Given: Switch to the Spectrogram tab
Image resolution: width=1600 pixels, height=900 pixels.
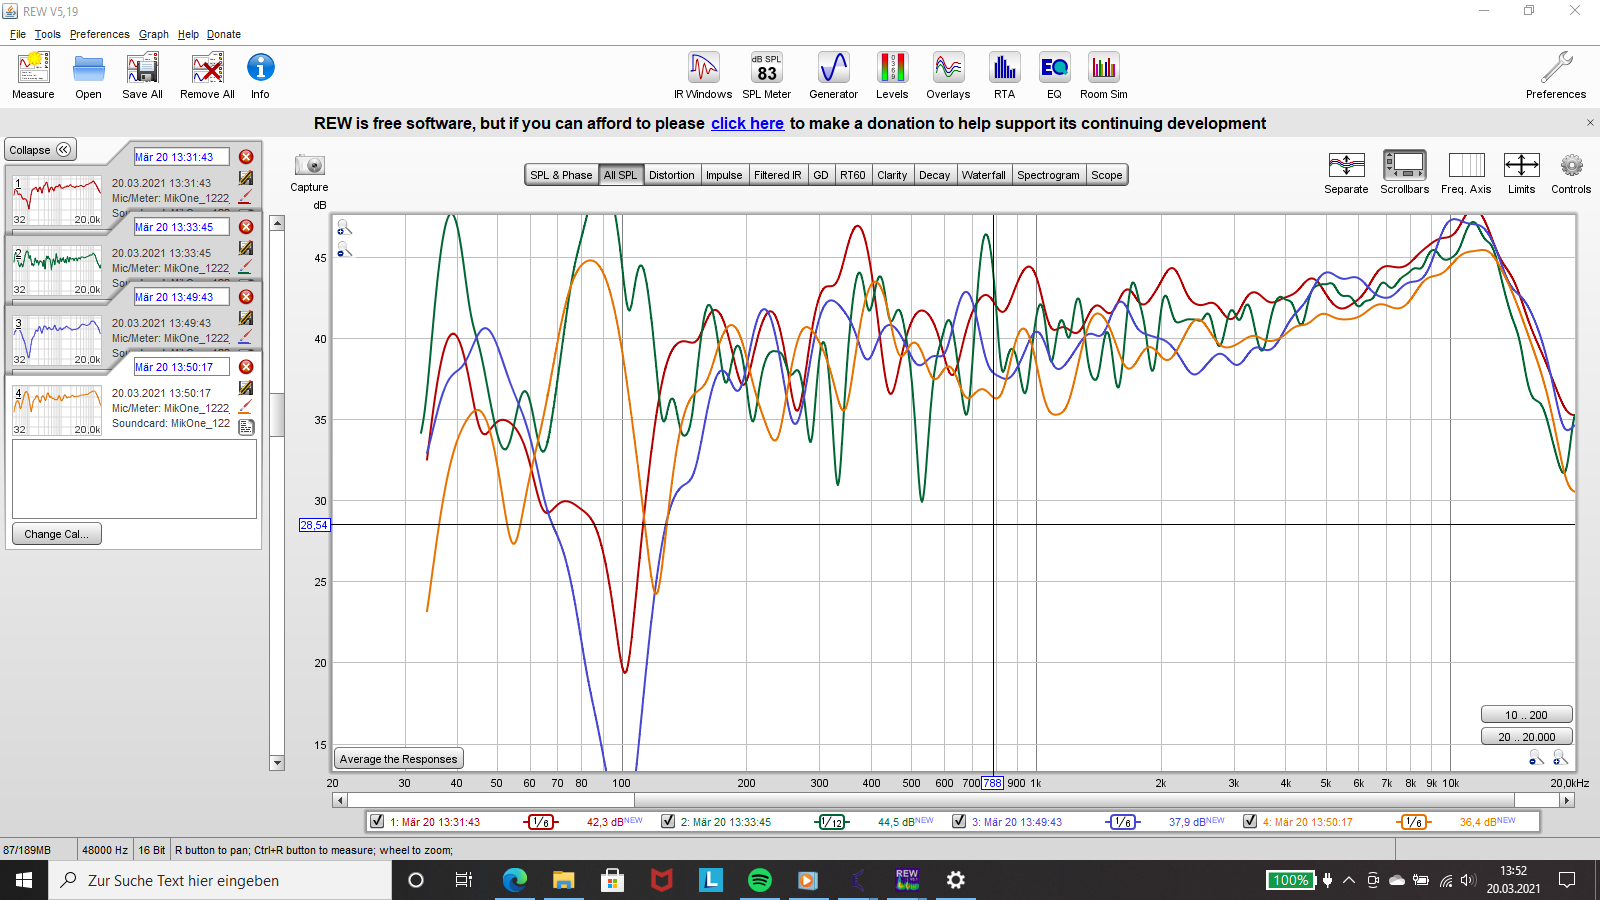Looking at the screenshot, I should (1048, 175).
